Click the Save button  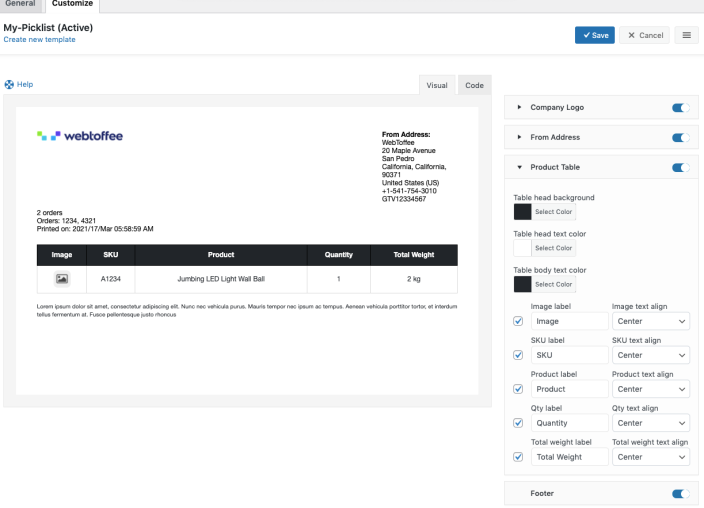[x=594, y=35]
